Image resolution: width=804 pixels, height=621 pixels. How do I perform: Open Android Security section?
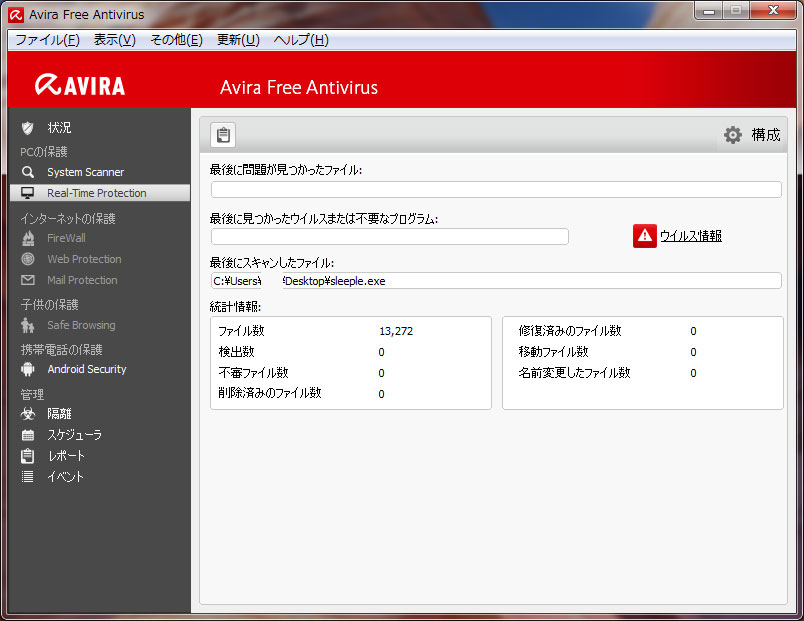click(x=87, y=369)
